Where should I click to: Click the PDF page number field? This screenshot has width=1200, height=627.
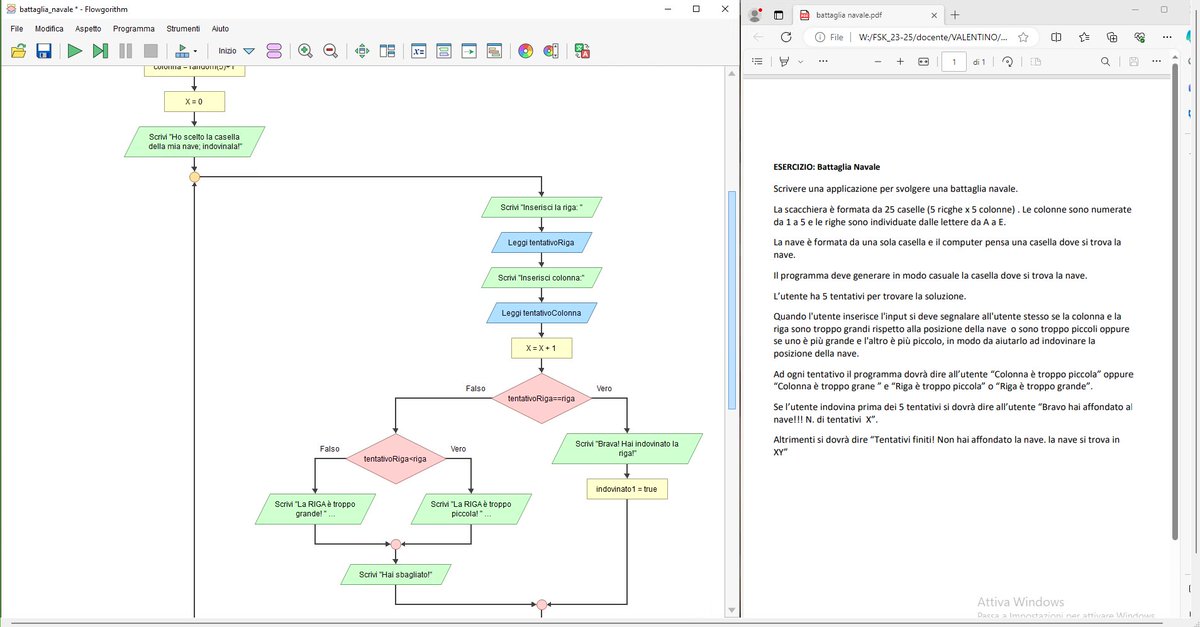point(953,61)
